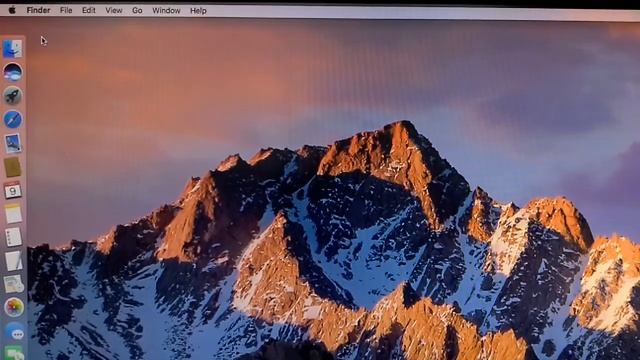
Task: Open the Apple menu
Action: pyautogui.click(x=12, y=10)
